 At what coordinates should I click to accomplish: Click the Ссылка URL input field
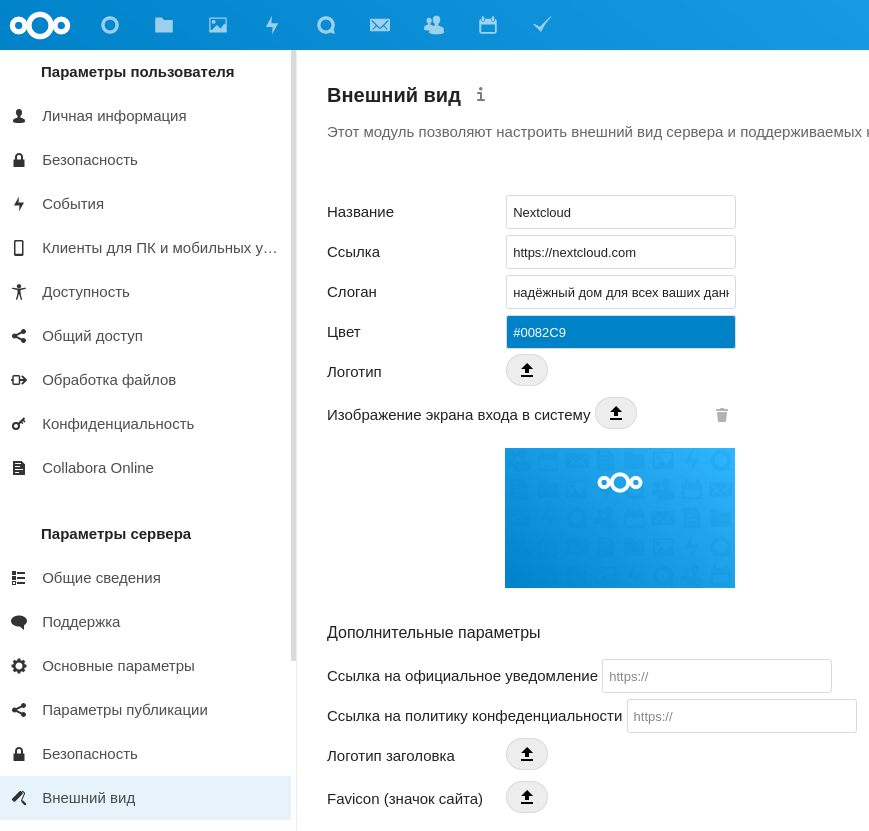click(621, 252)
